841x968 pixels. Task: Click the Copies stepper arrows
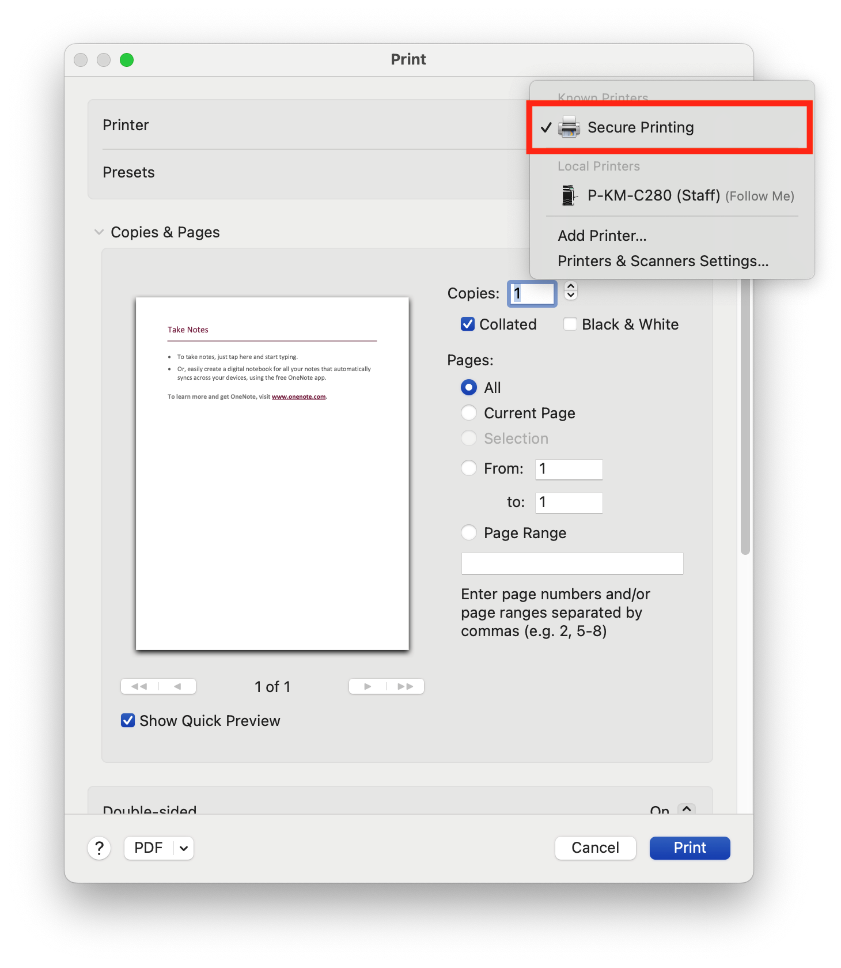click(571, 292)
